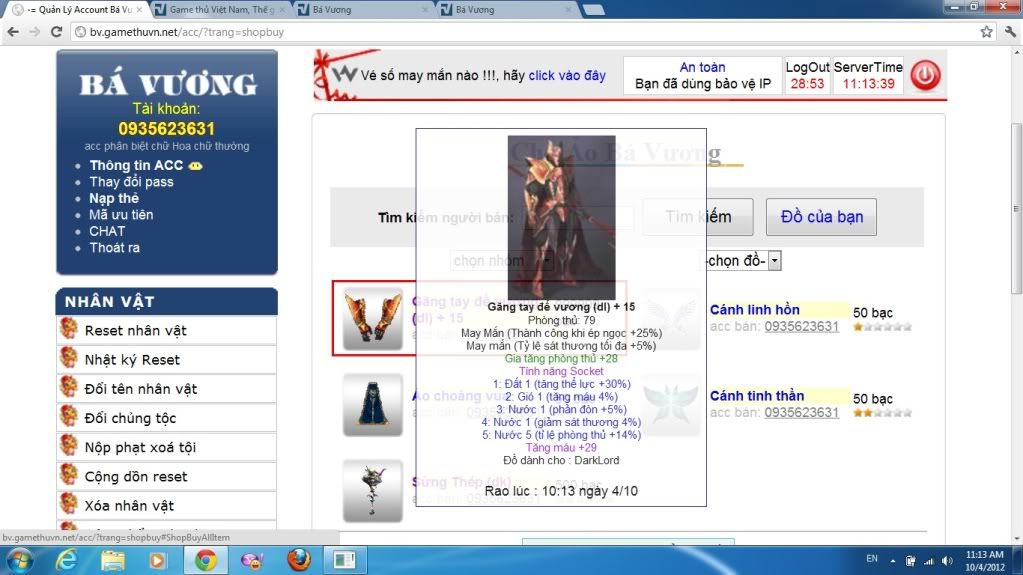This screenshot has width=1023, height=575.
Task: Open the Găng tay đế vương glove thumbnail
Action: [x=373, y=319]
